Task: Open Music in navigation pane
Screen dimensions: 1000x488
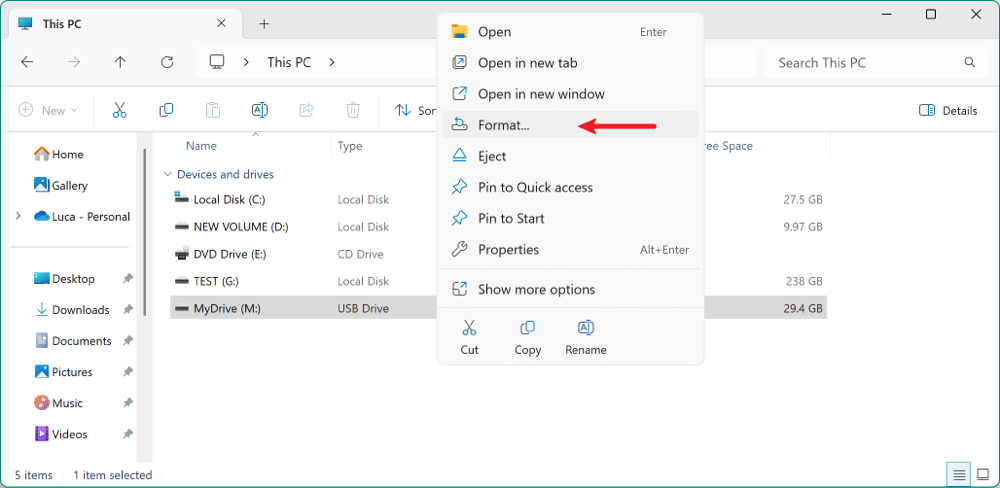Action: [x=59, y=403]
